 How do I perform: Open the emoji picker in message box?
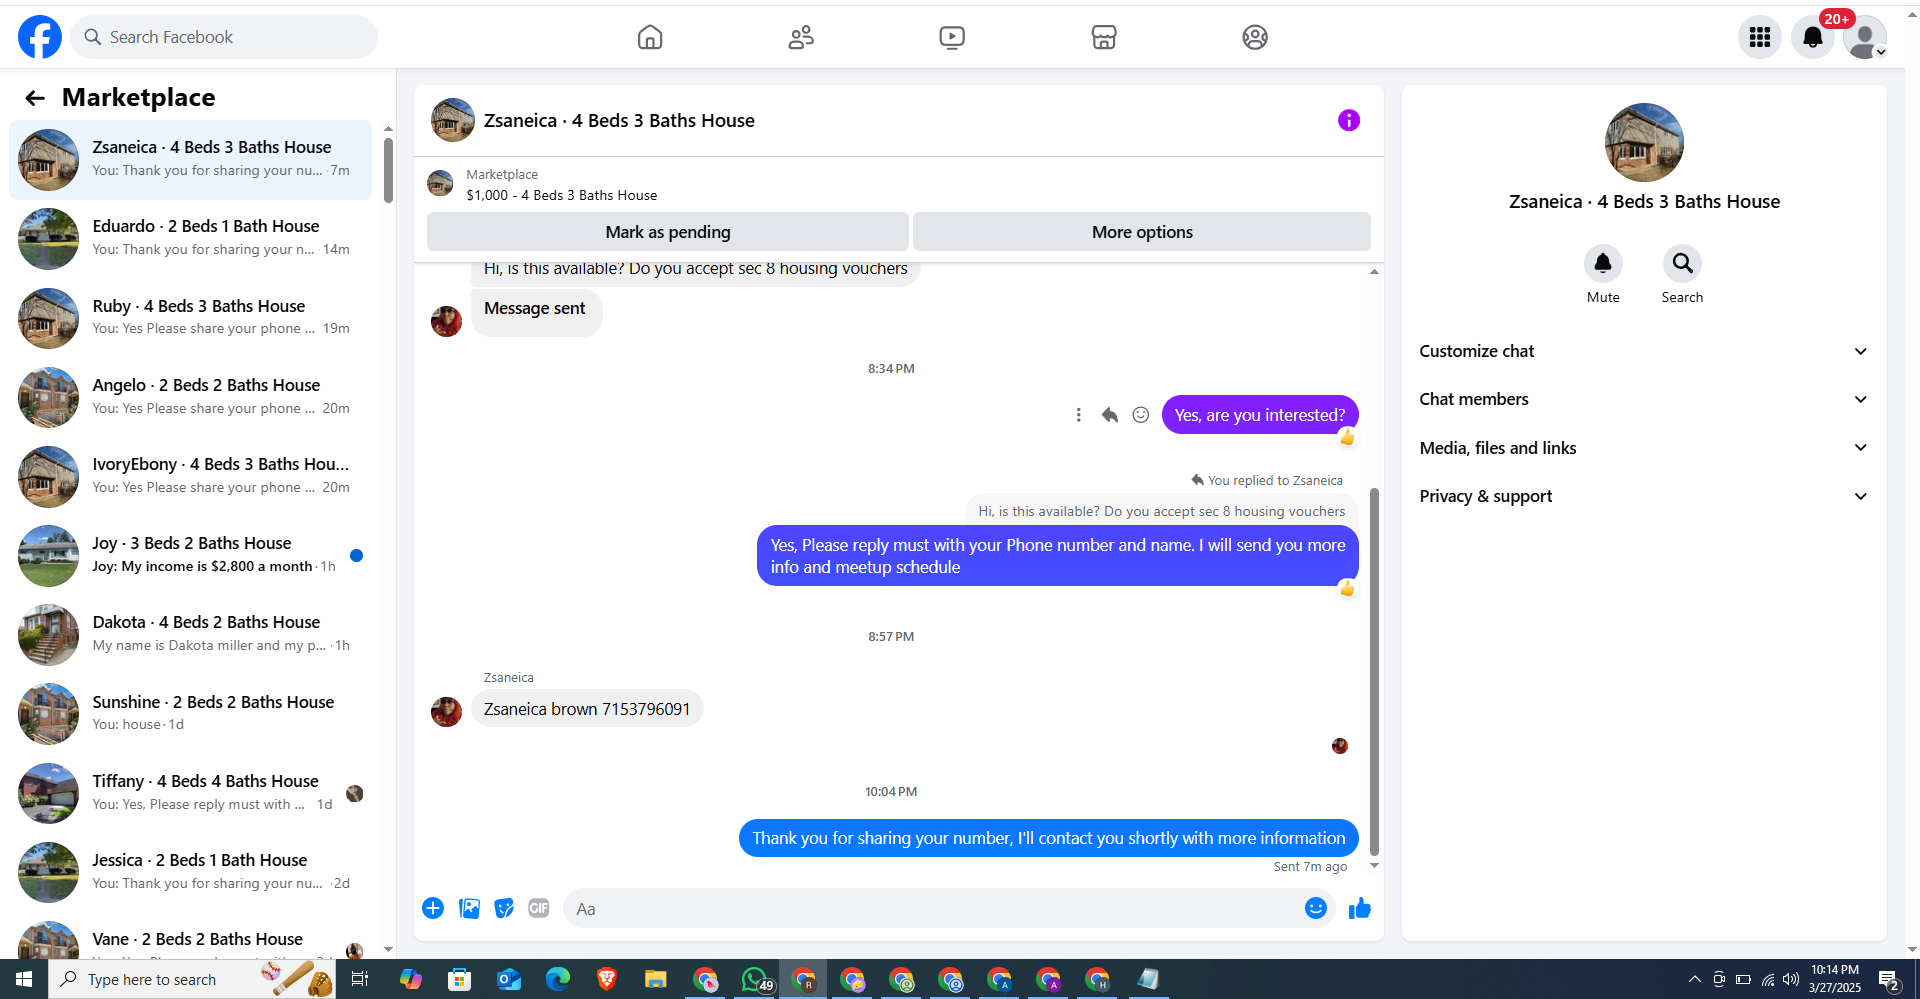click(1316, 908)
